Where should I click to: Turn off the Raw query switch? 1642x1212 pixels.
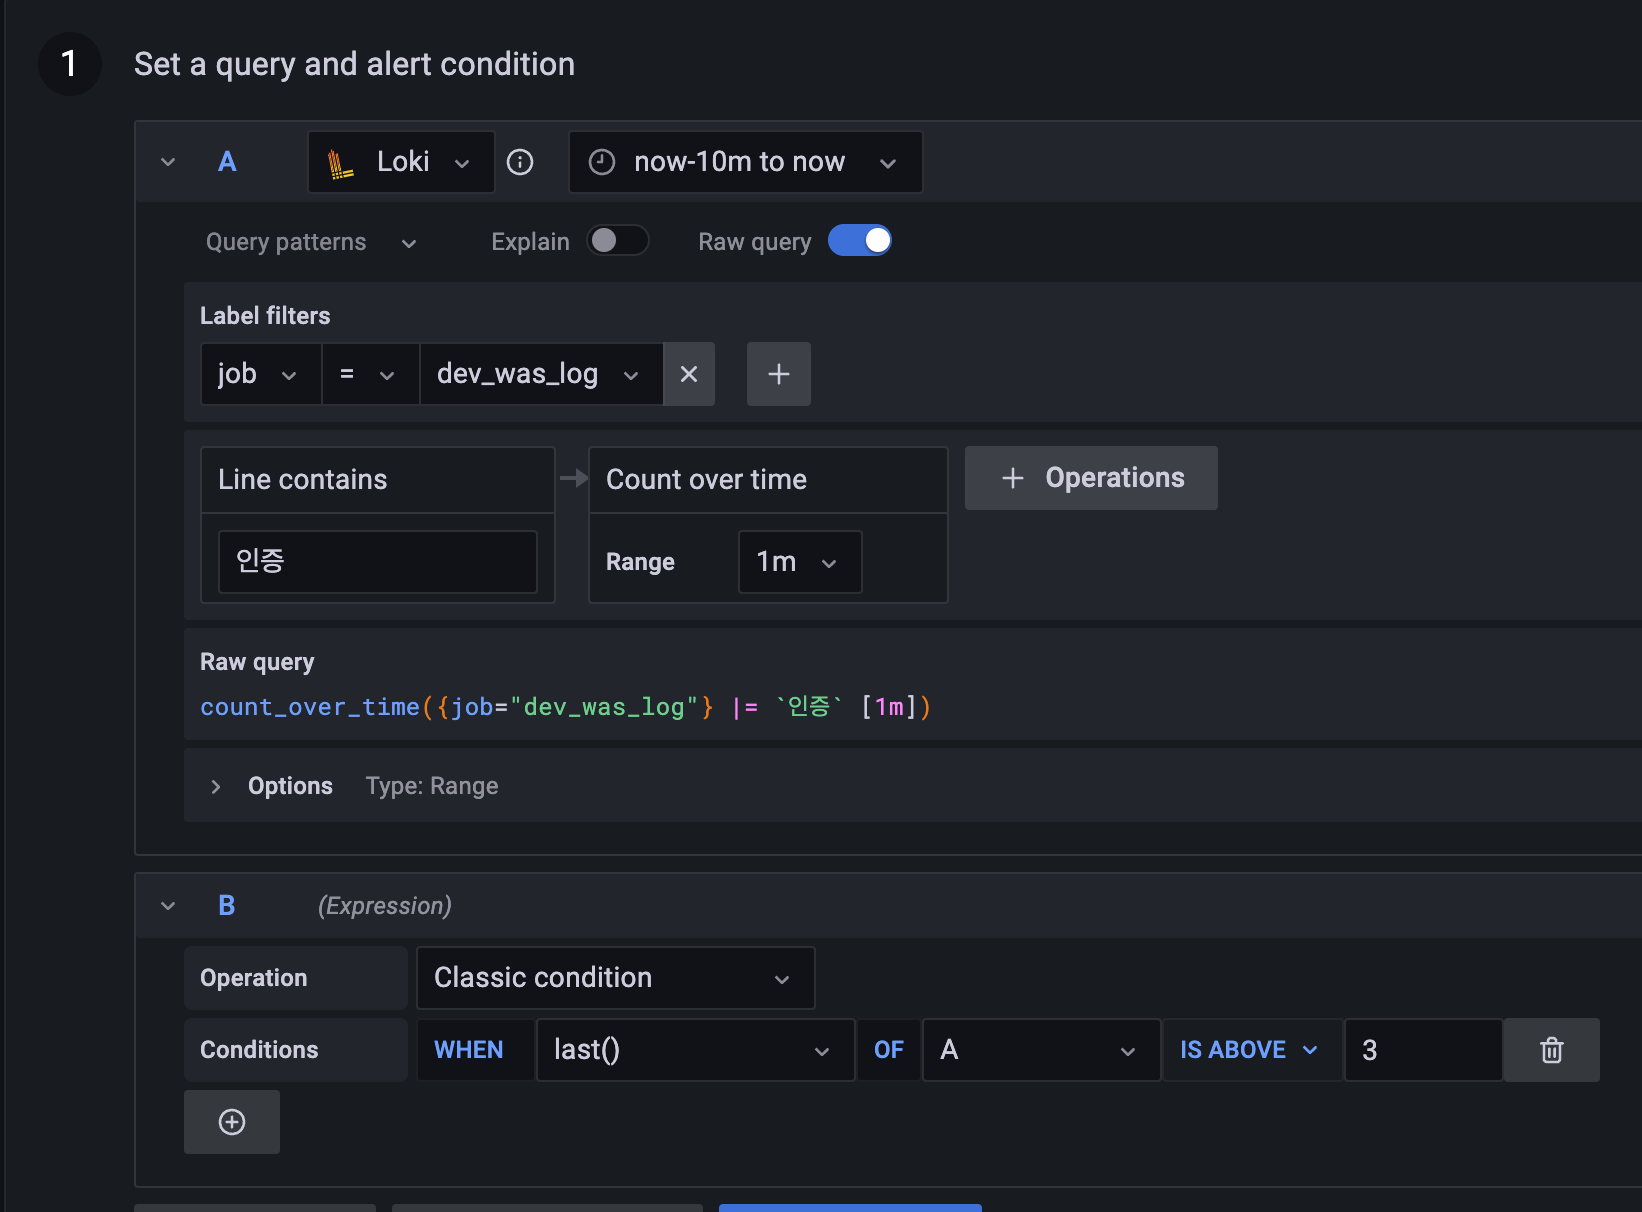click(x=860, y=241)
